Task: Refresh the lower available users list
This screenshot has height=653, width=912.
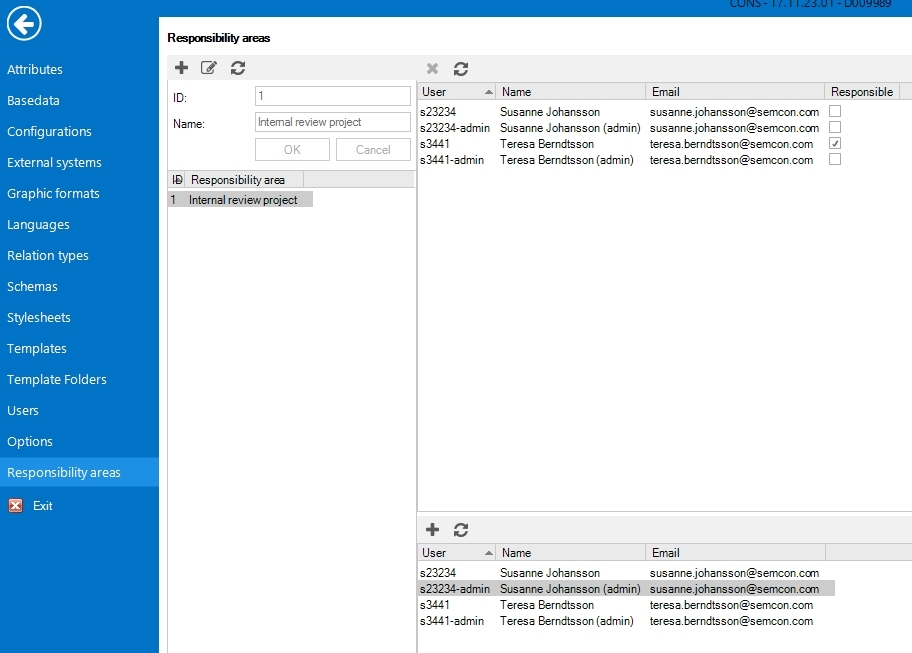Action: coord(461,530)
